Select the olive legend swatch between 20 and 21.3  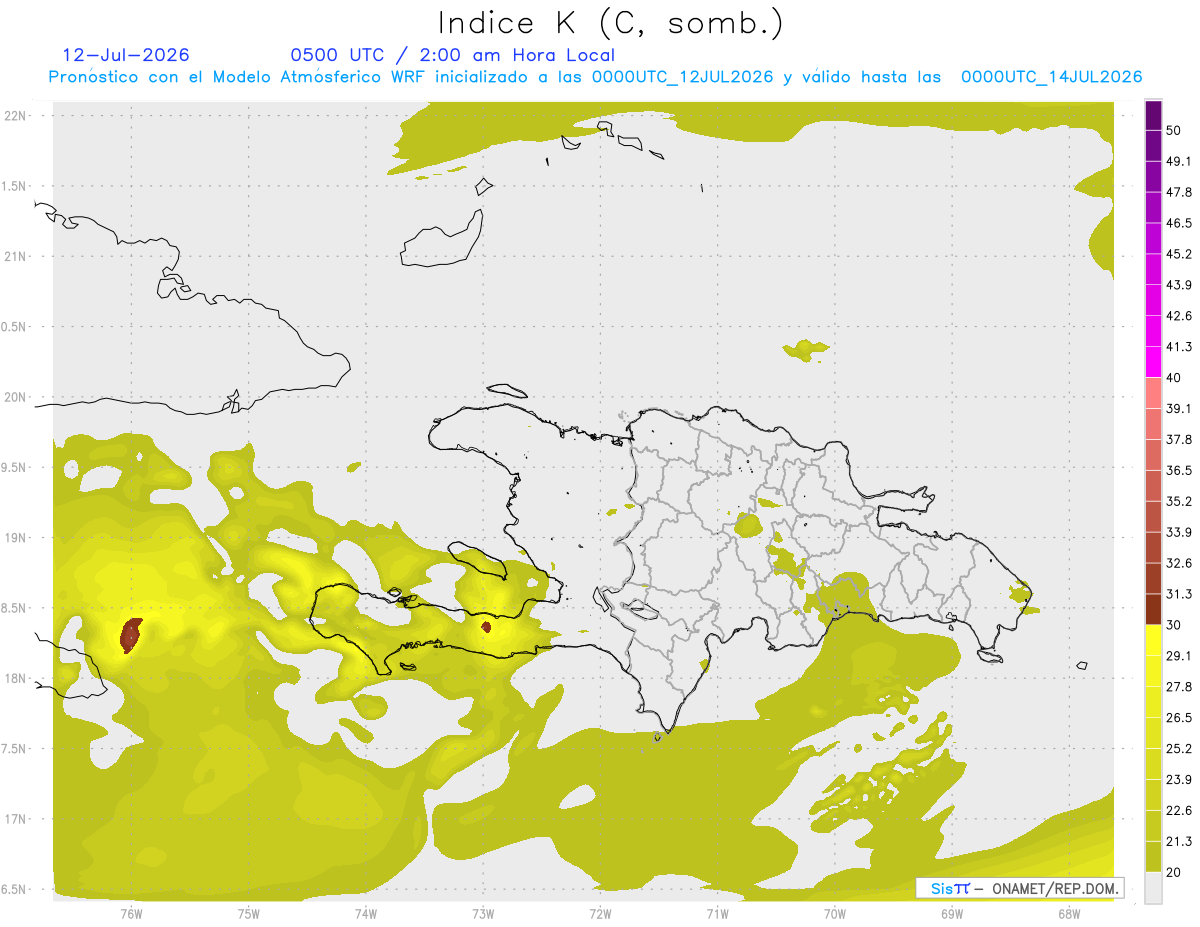click(x=1153, y=858)
